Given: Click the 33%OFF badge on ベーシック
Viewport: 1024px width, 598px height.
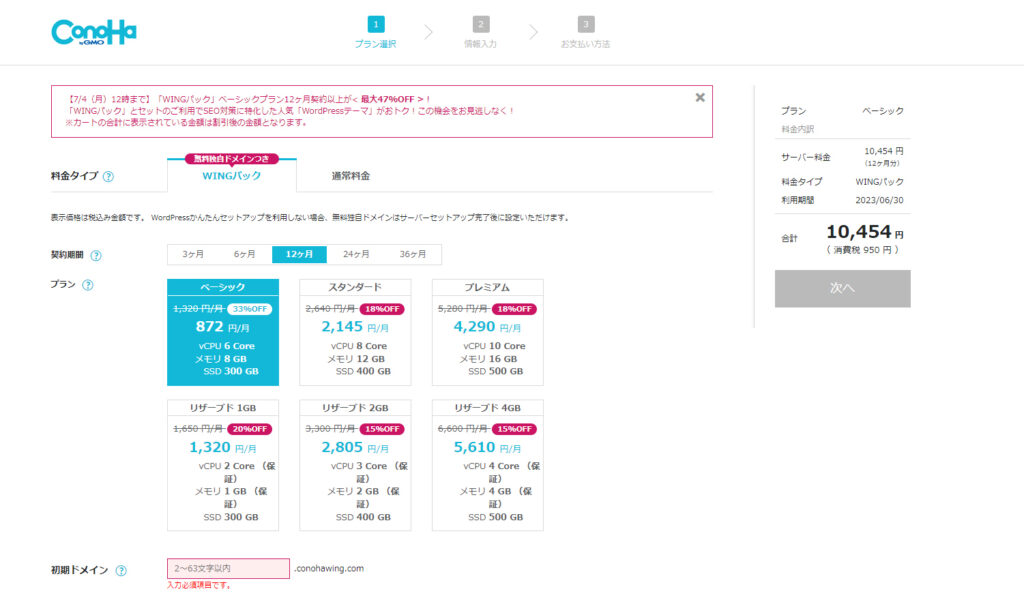Looking at the screenshot, I should point(249,309).
